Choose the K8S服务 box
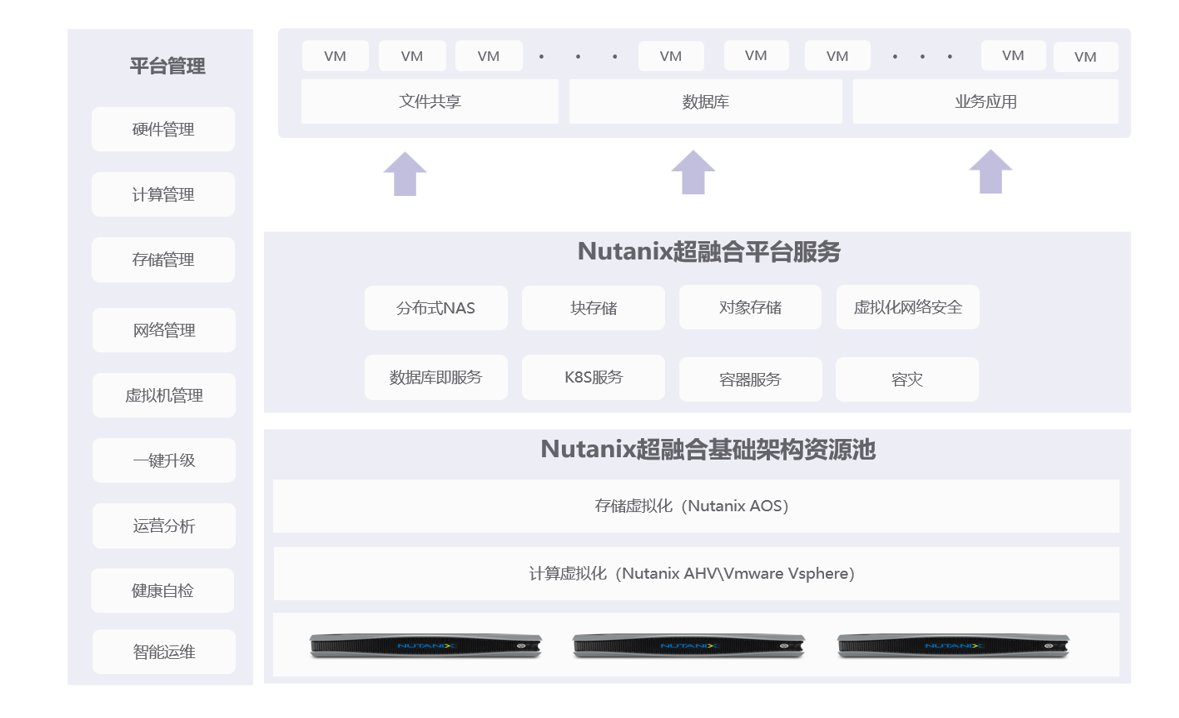This screenshot has height=718, width=1179. click(593, 377)
